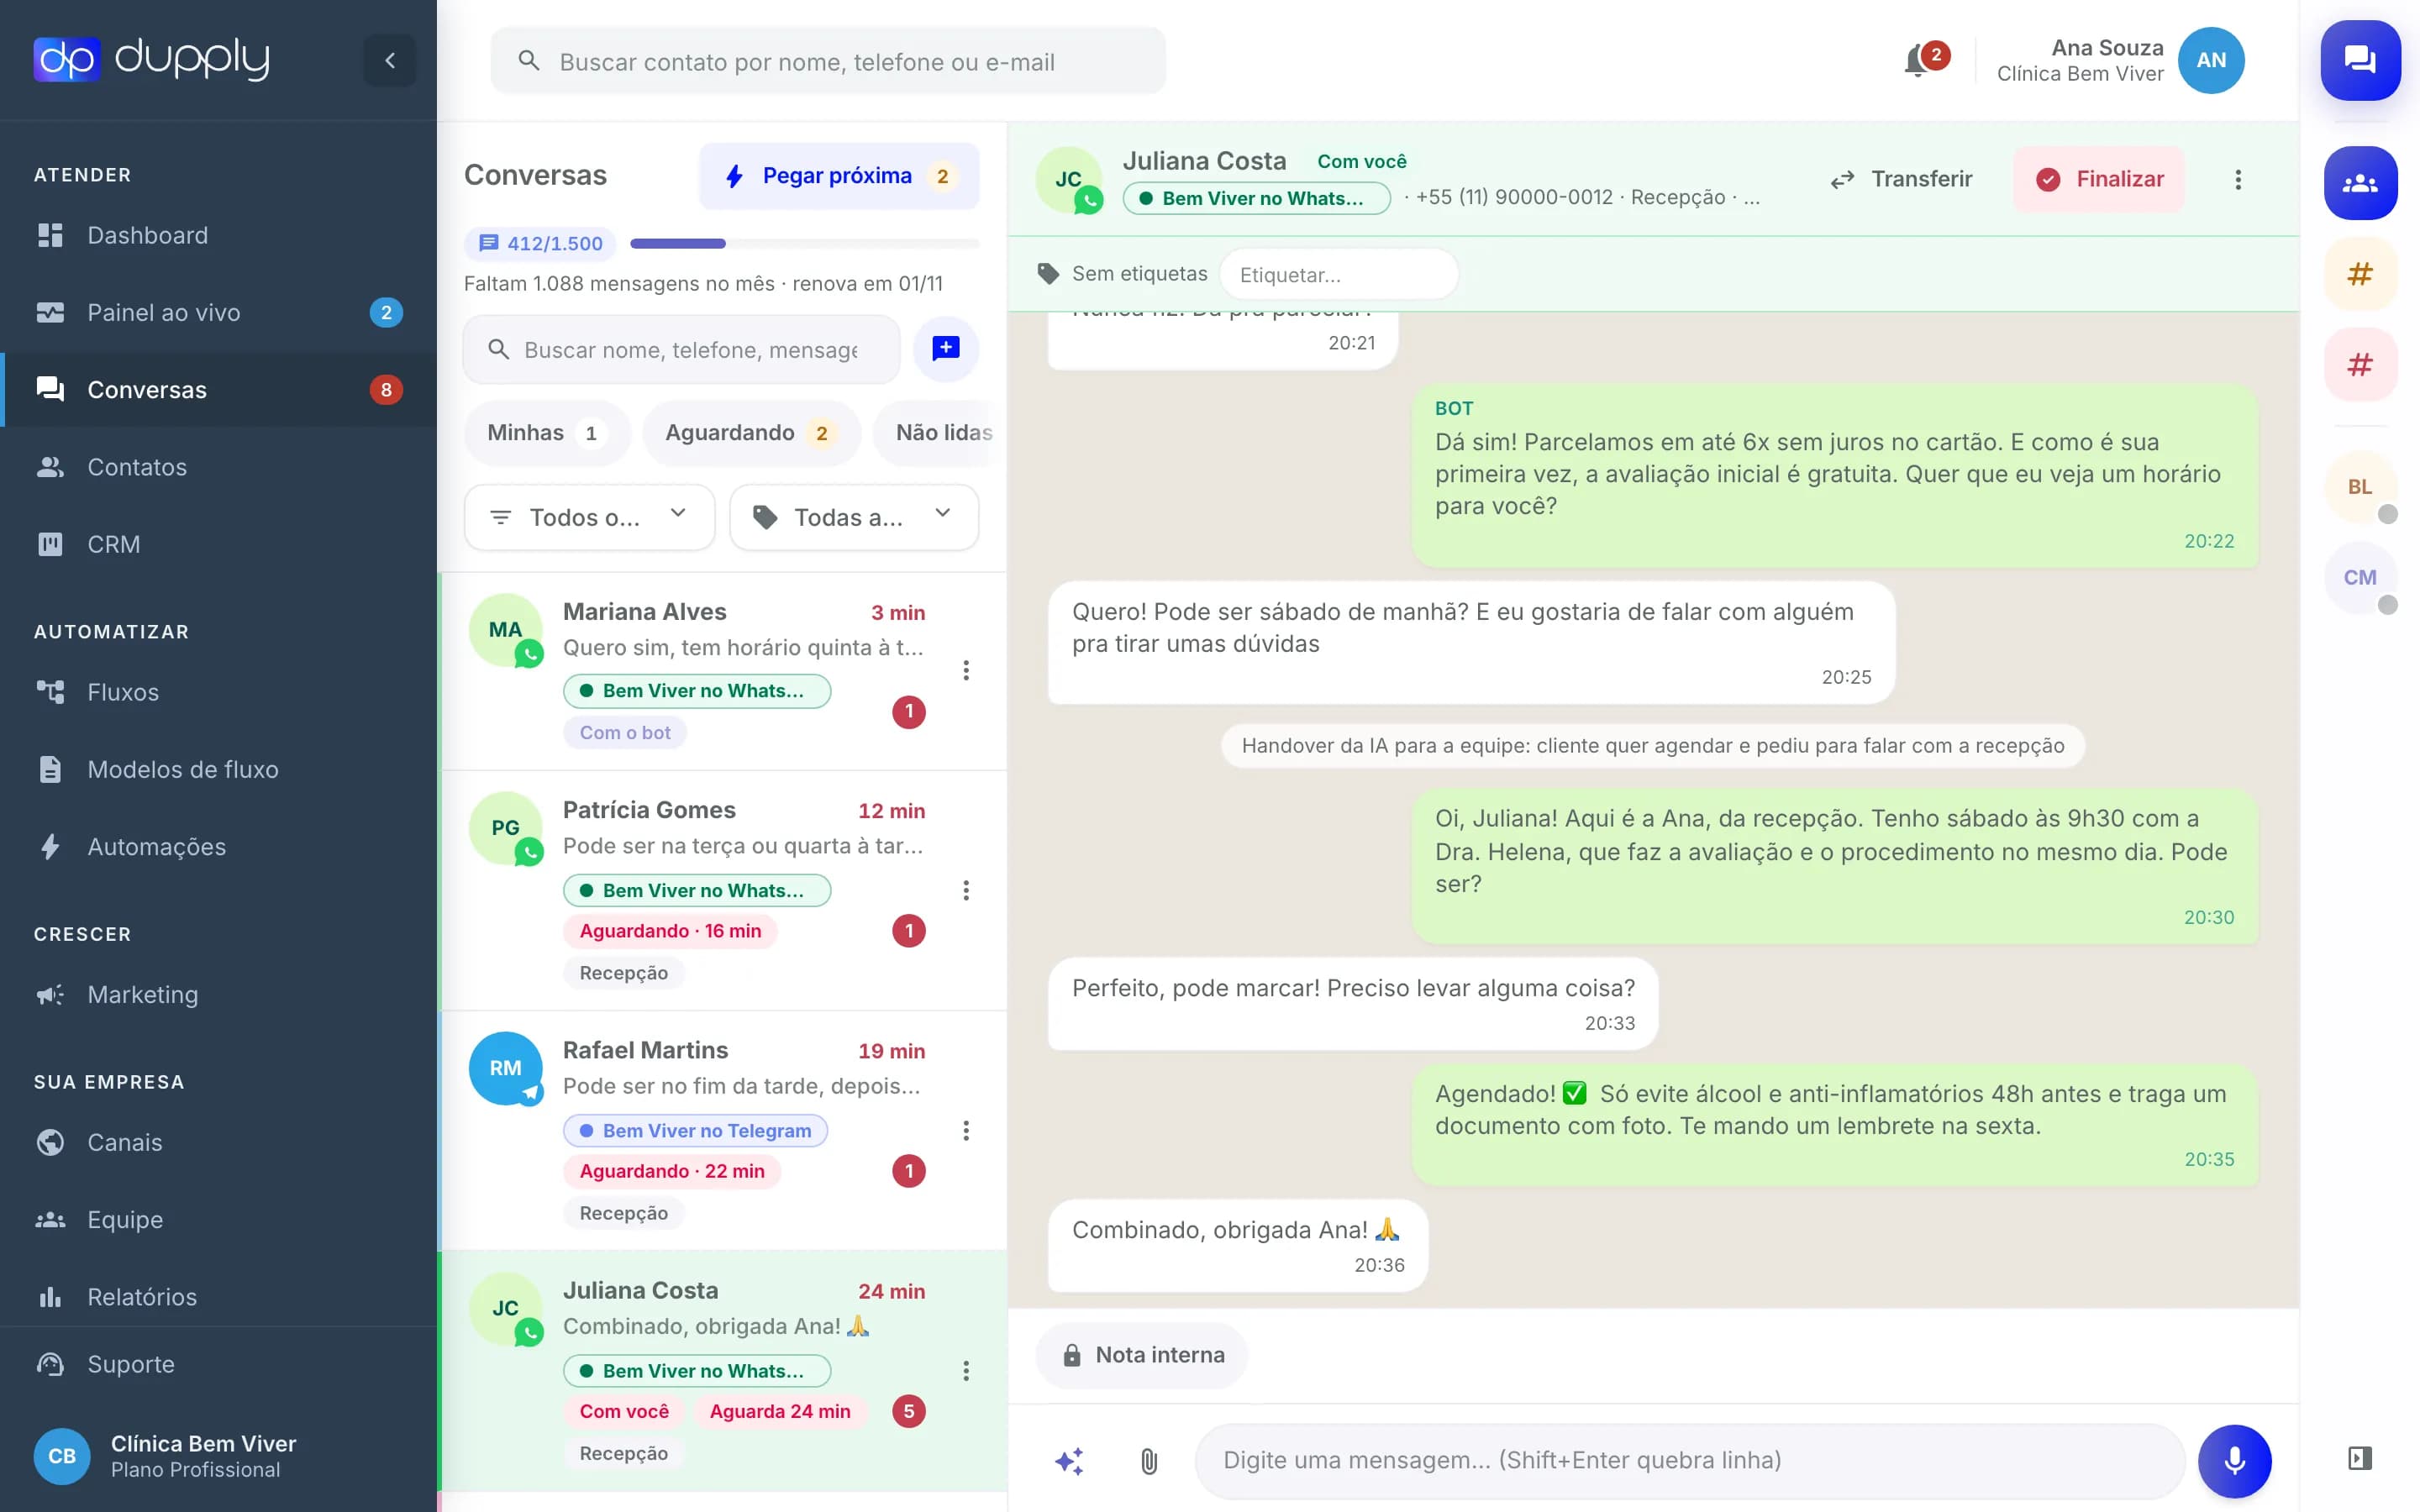
Task: Start a new conversation with the plus chat icon
Action: click(x=945, y=349)
